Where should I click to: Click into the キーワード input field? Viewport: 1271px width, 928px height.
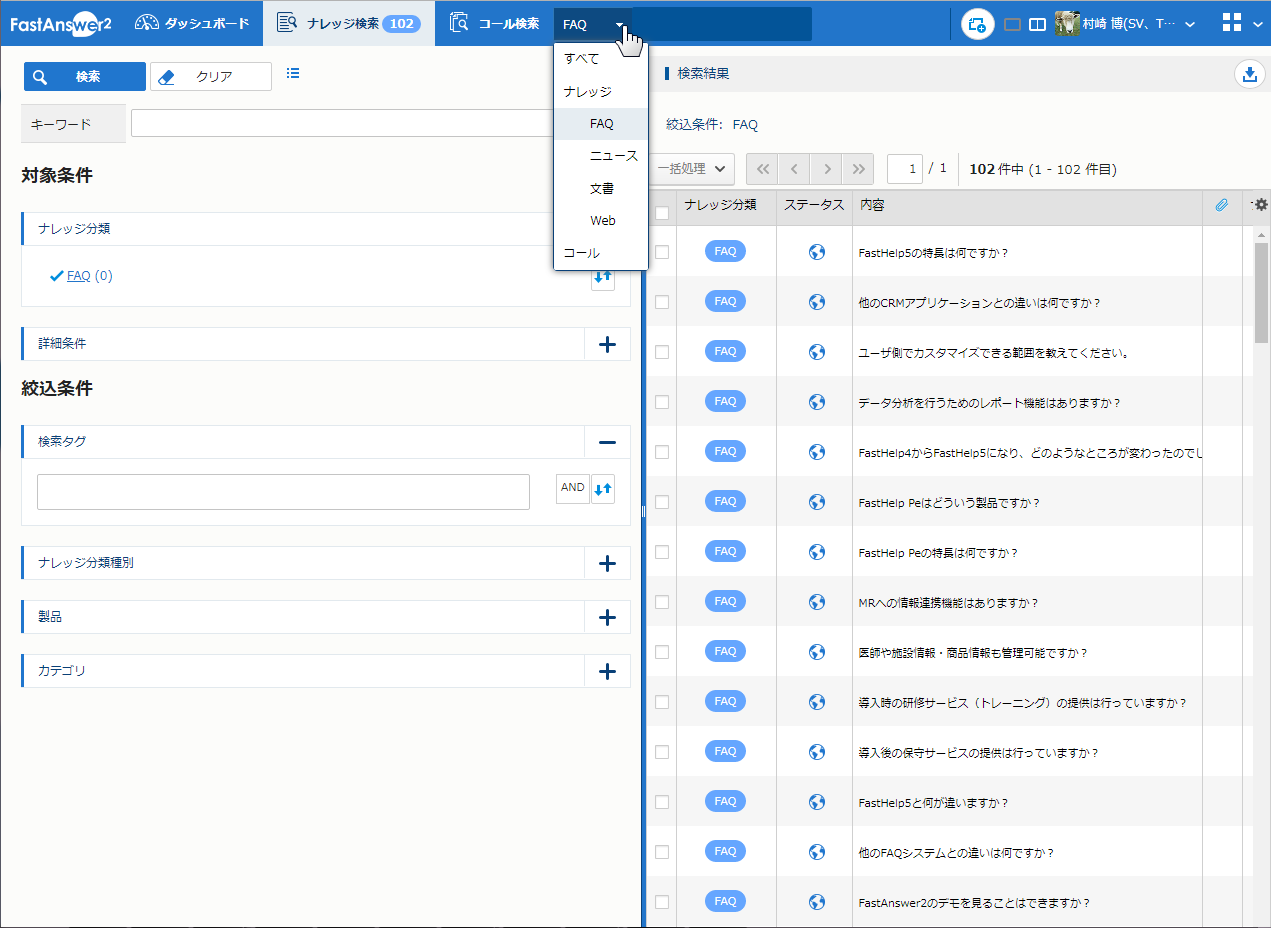click(342, 123)
